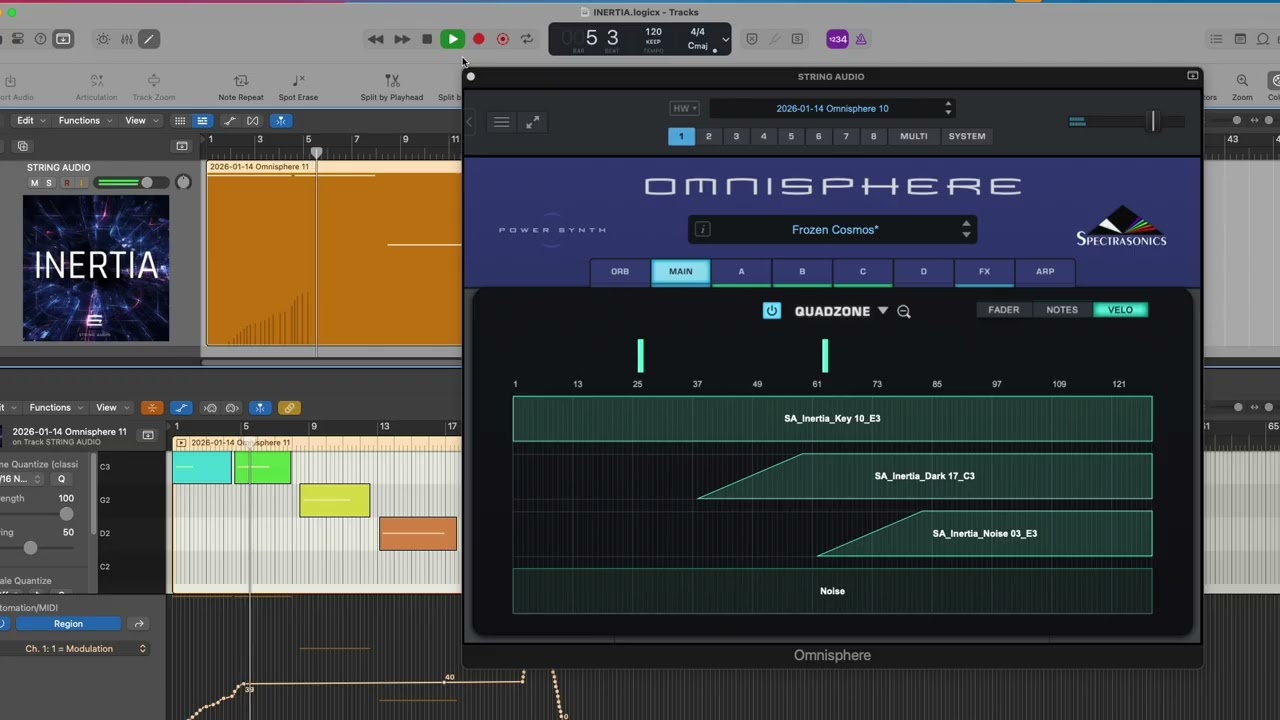Open Smart Controls via the dial icon
The width and height of the screenshot is (1280, 720).
103,39
